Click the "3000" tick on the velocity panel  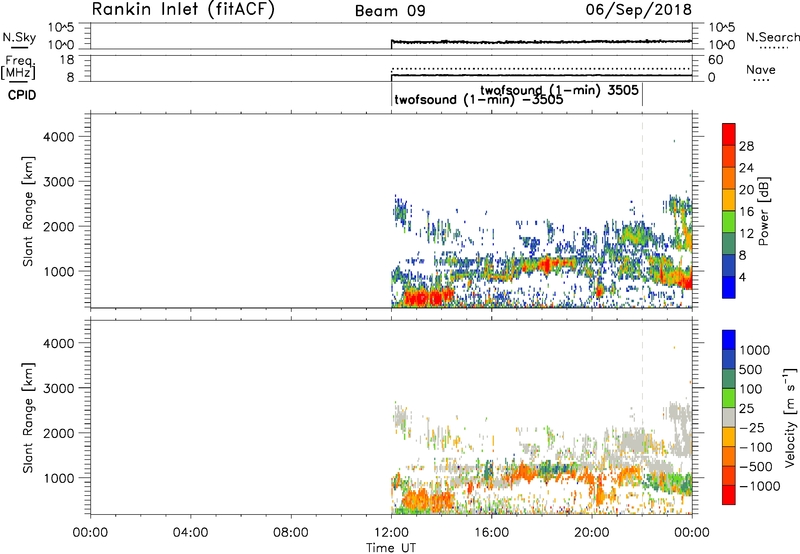(58, 388)
